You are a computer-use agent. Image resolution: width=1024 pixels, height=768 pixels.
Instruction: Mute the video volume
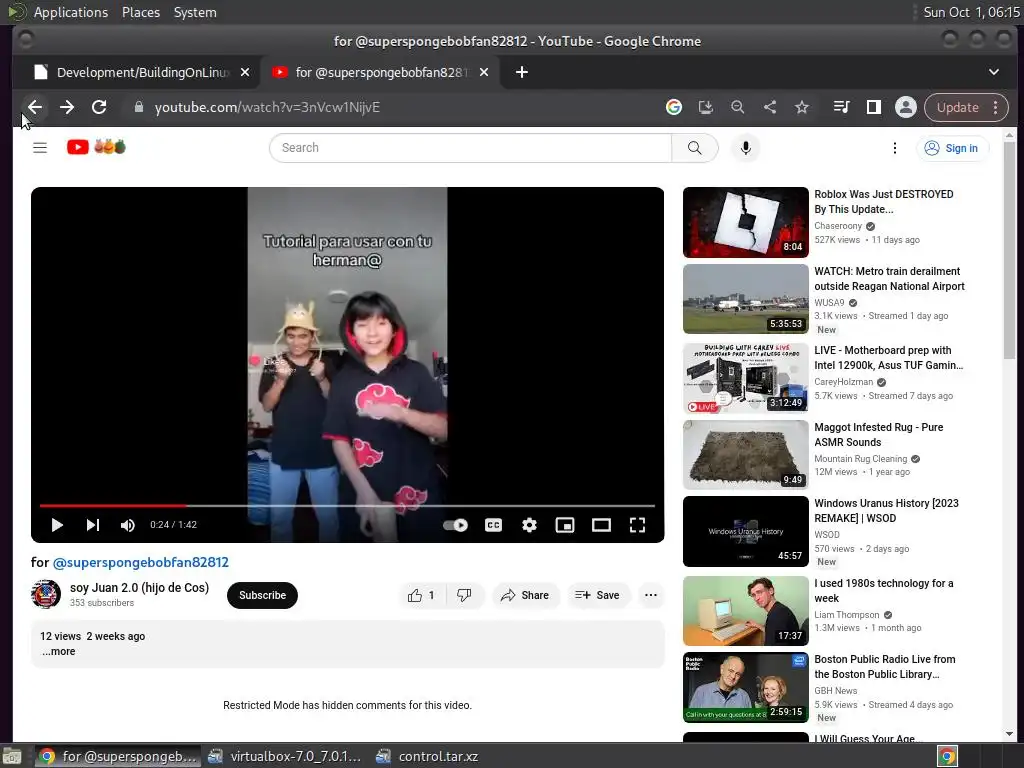127,524
